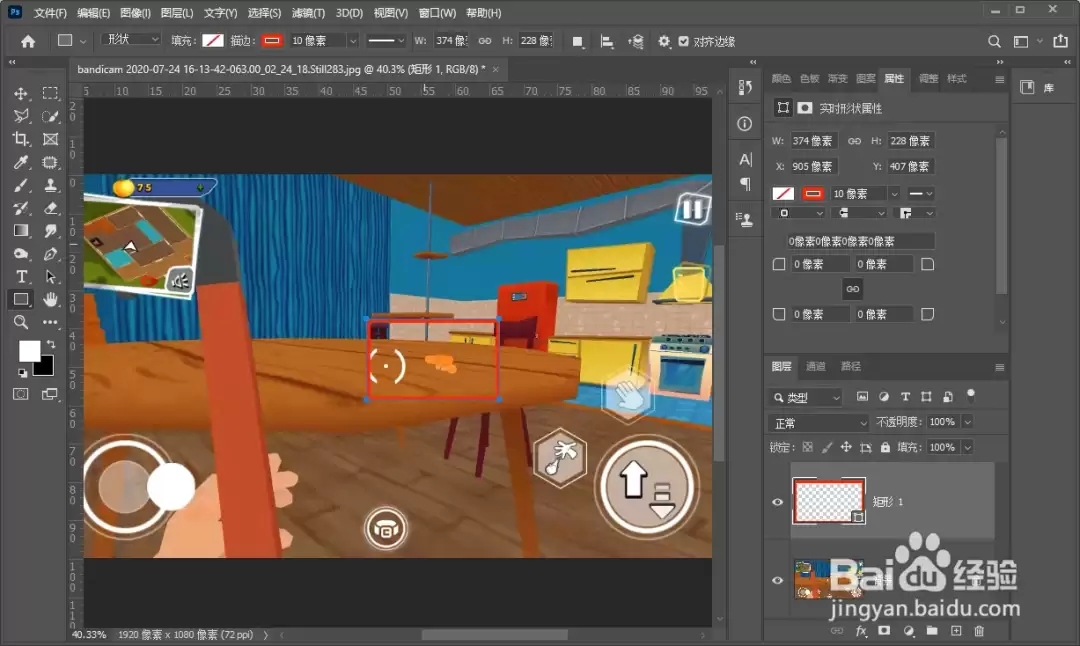1080x646 pixels.
Task: Open the 窗口(W) menu
Action: click(437, 12)
